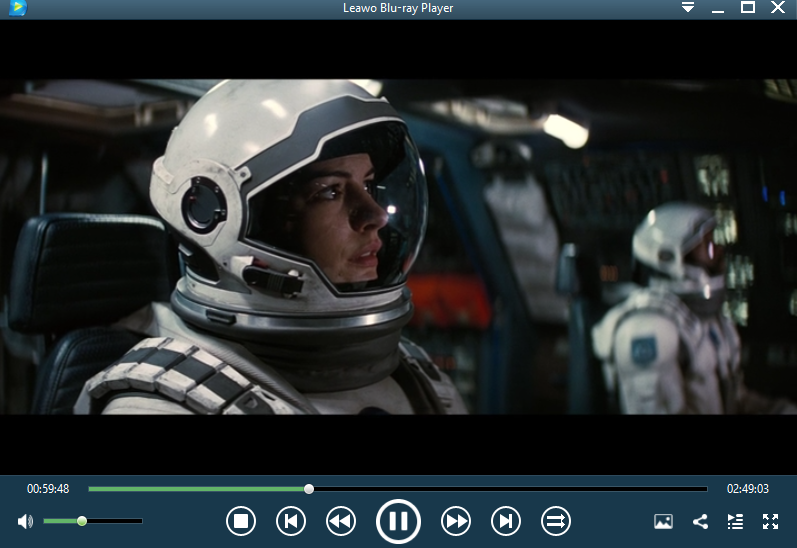This screenshot has height=548, width=797.
Task: Change the loop playback mode
Action: (556, 521)
